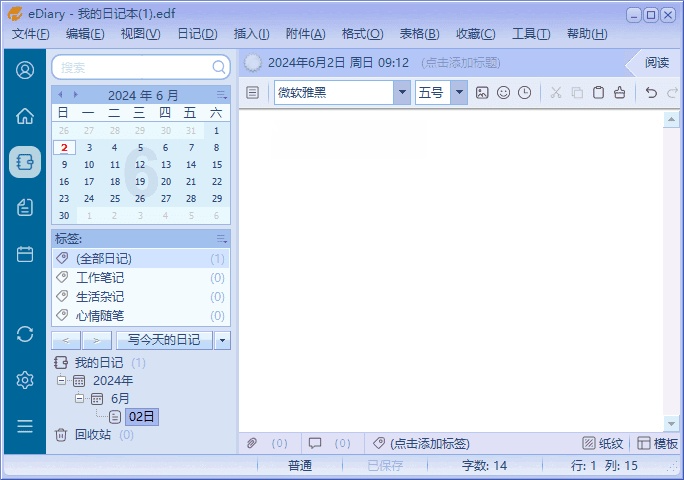Click the 写今天的日记 button
This screenshot has height=480, width=684.
[x=164, y=340]
